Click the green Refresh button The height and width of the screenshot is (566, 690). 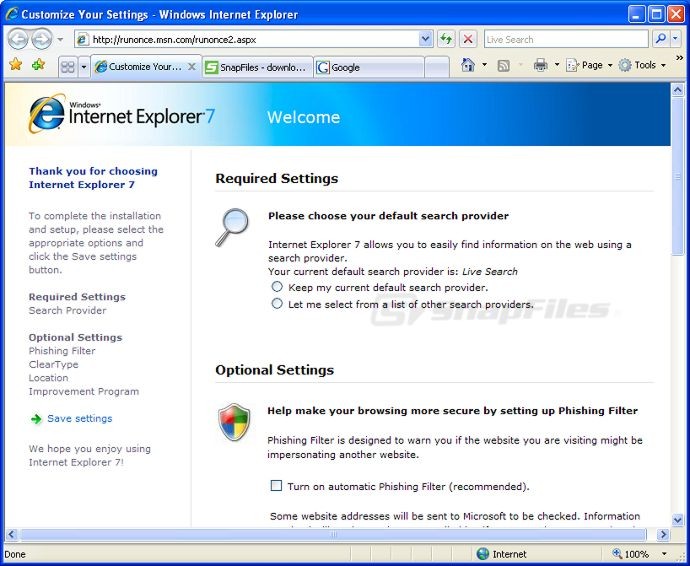[x=446, y=40]
